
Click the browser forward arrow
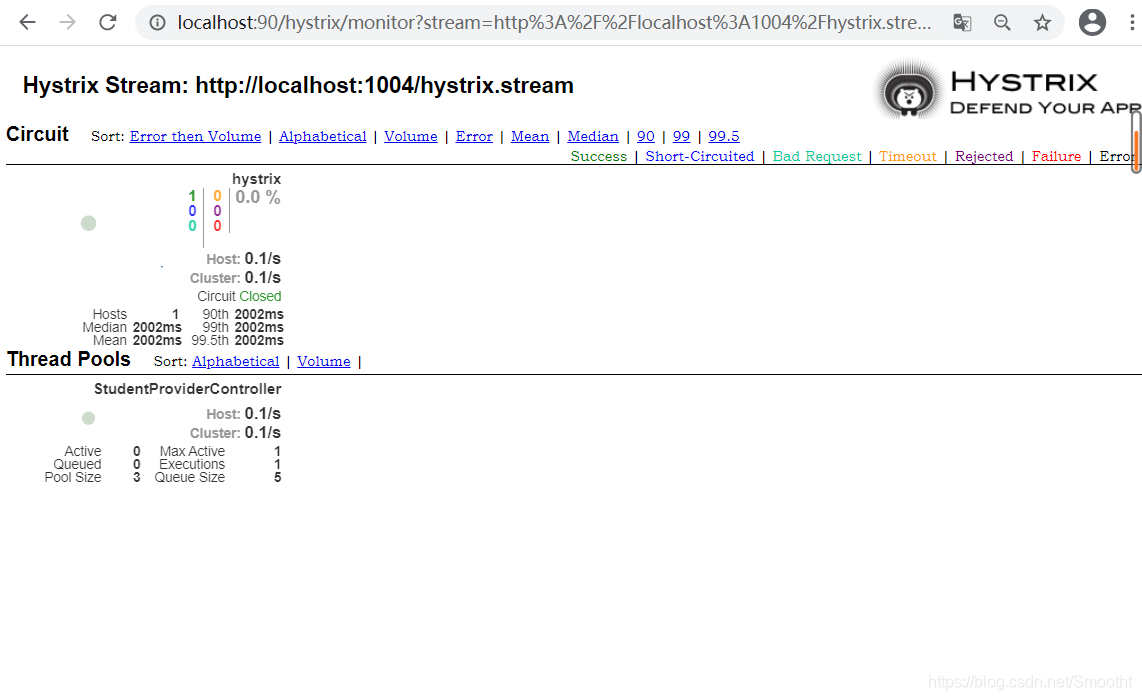68,23
